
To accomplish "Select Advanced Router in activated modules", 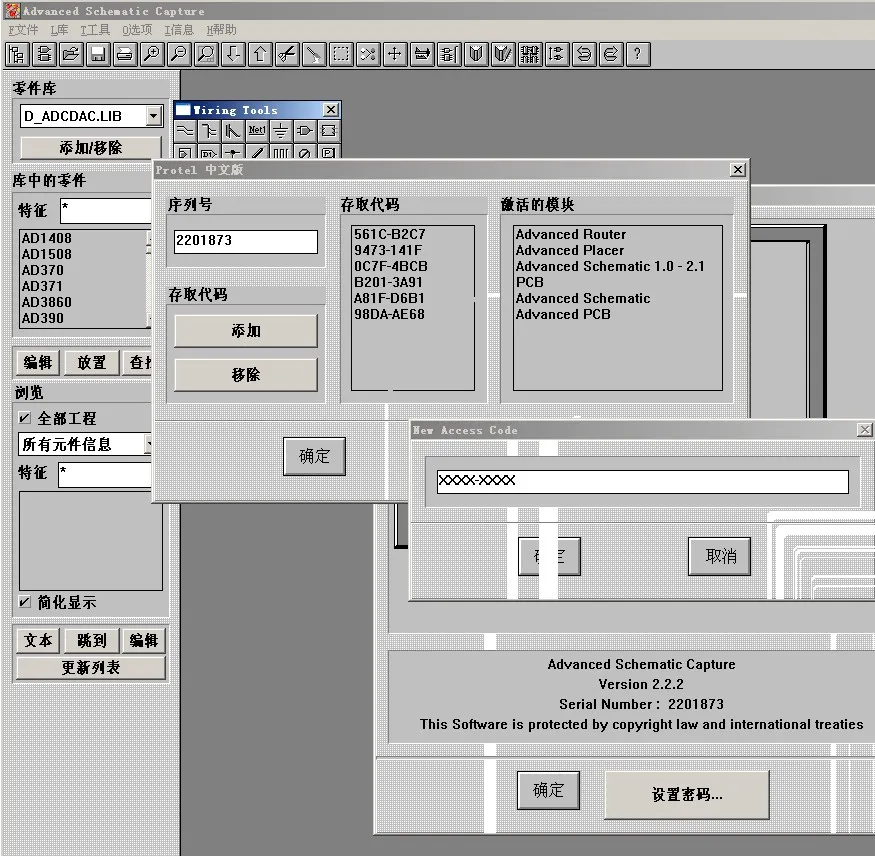I will (x=570, y=234).
